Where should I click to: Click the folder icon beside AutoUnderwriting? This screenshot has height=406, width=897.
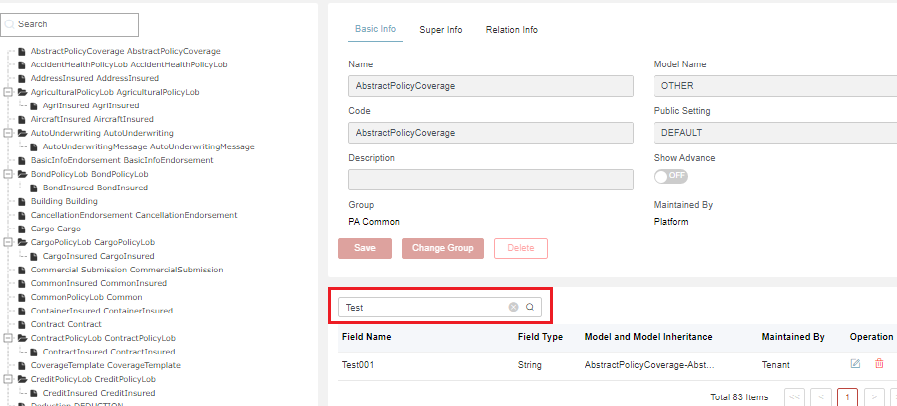pyautogui.click(x=22, y=133)
